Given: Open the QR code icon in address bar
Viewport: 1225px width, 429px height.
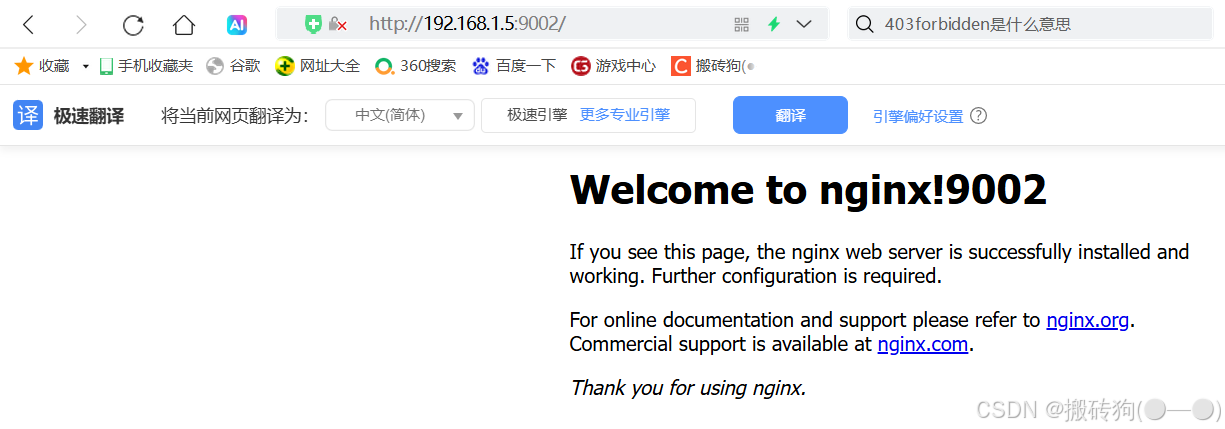Looking at the screenshot, I should 741,24.
